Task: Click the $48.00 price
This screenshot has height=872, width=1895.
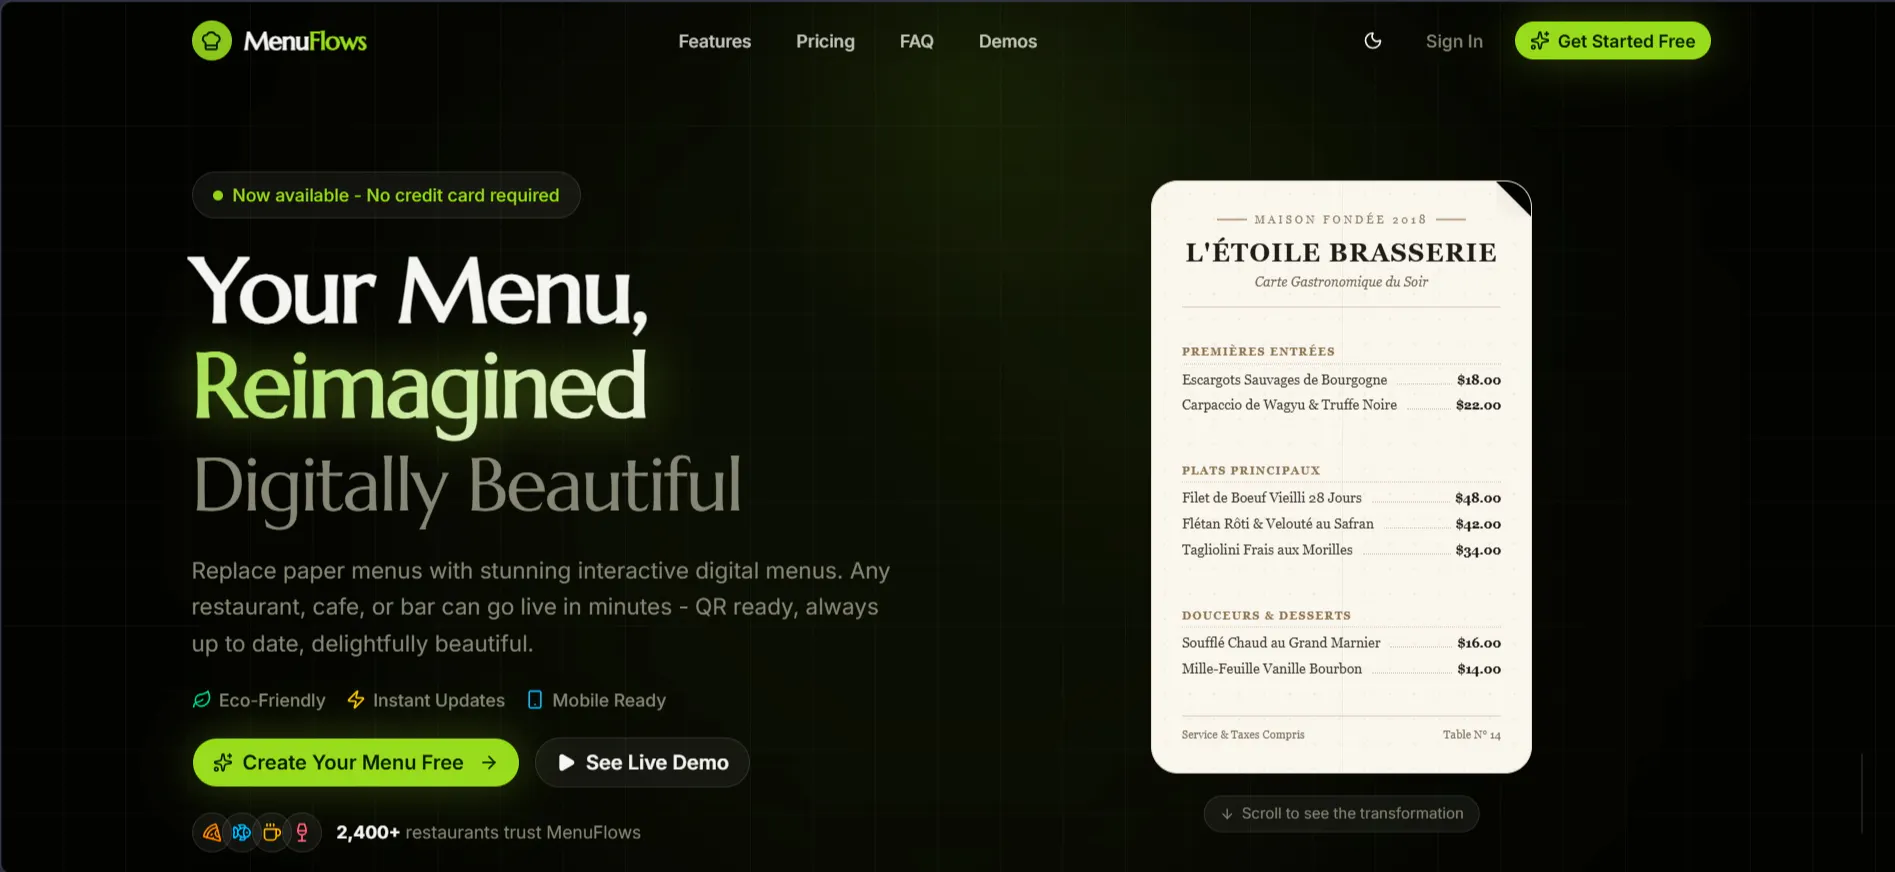Action: [x=1478, y=498]
